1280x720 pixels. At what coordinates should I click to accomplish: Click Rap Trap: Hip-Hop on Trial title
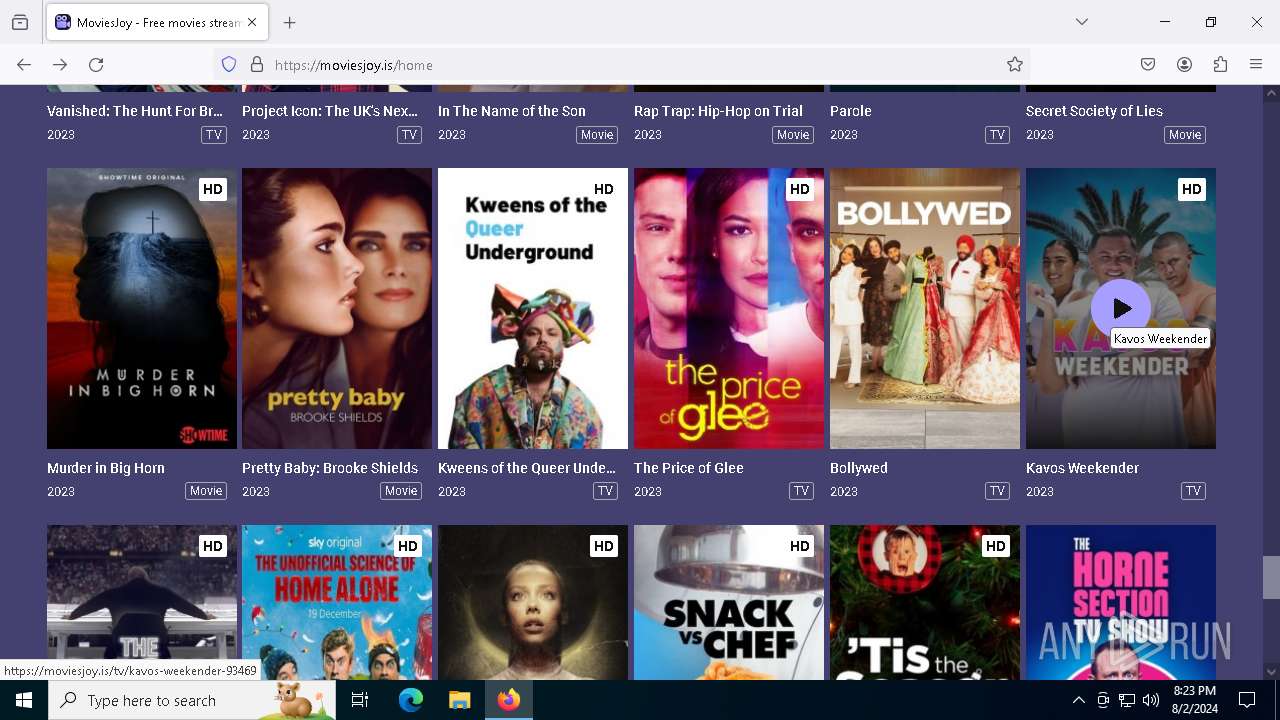point(718,111)
